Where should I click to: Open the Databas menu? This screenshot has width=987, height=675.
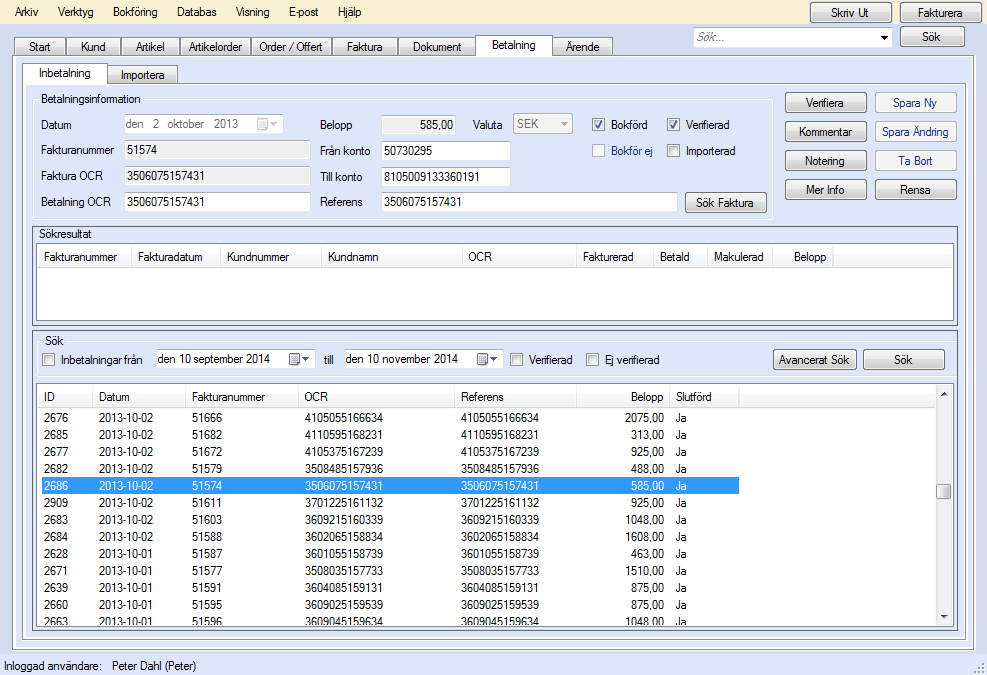196,12
